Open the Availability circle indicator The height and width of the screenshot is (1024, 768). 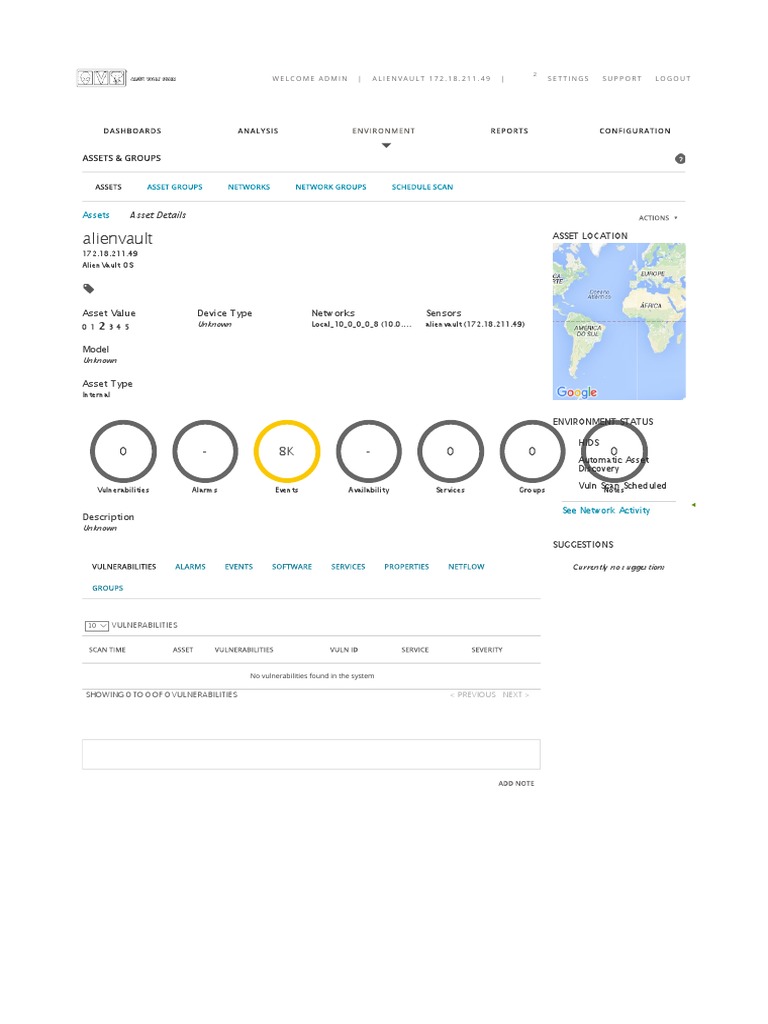coord(368,451)
